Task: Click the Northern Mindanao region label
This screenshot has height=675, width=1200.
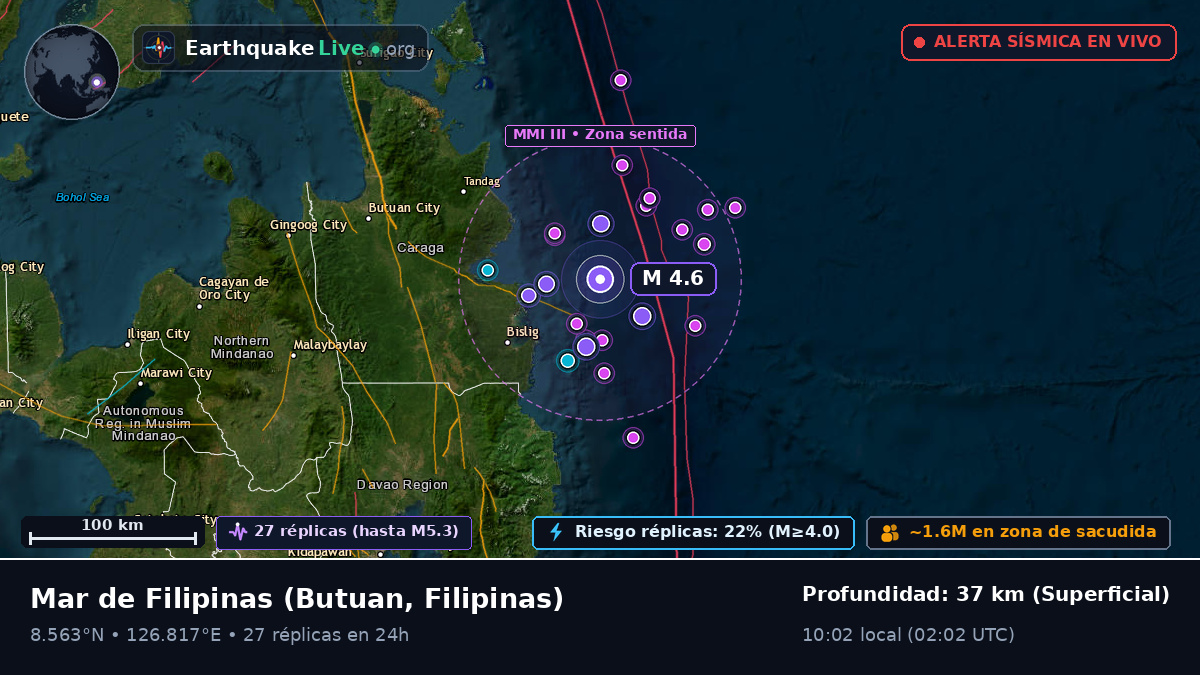Action: (242, 347)
